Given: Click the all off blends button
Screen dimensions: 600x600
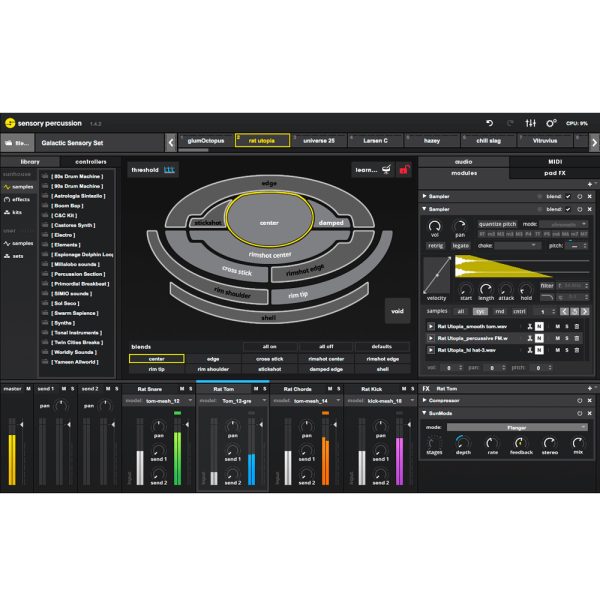Looking at the screenshot, I should (x=326, y=347).
